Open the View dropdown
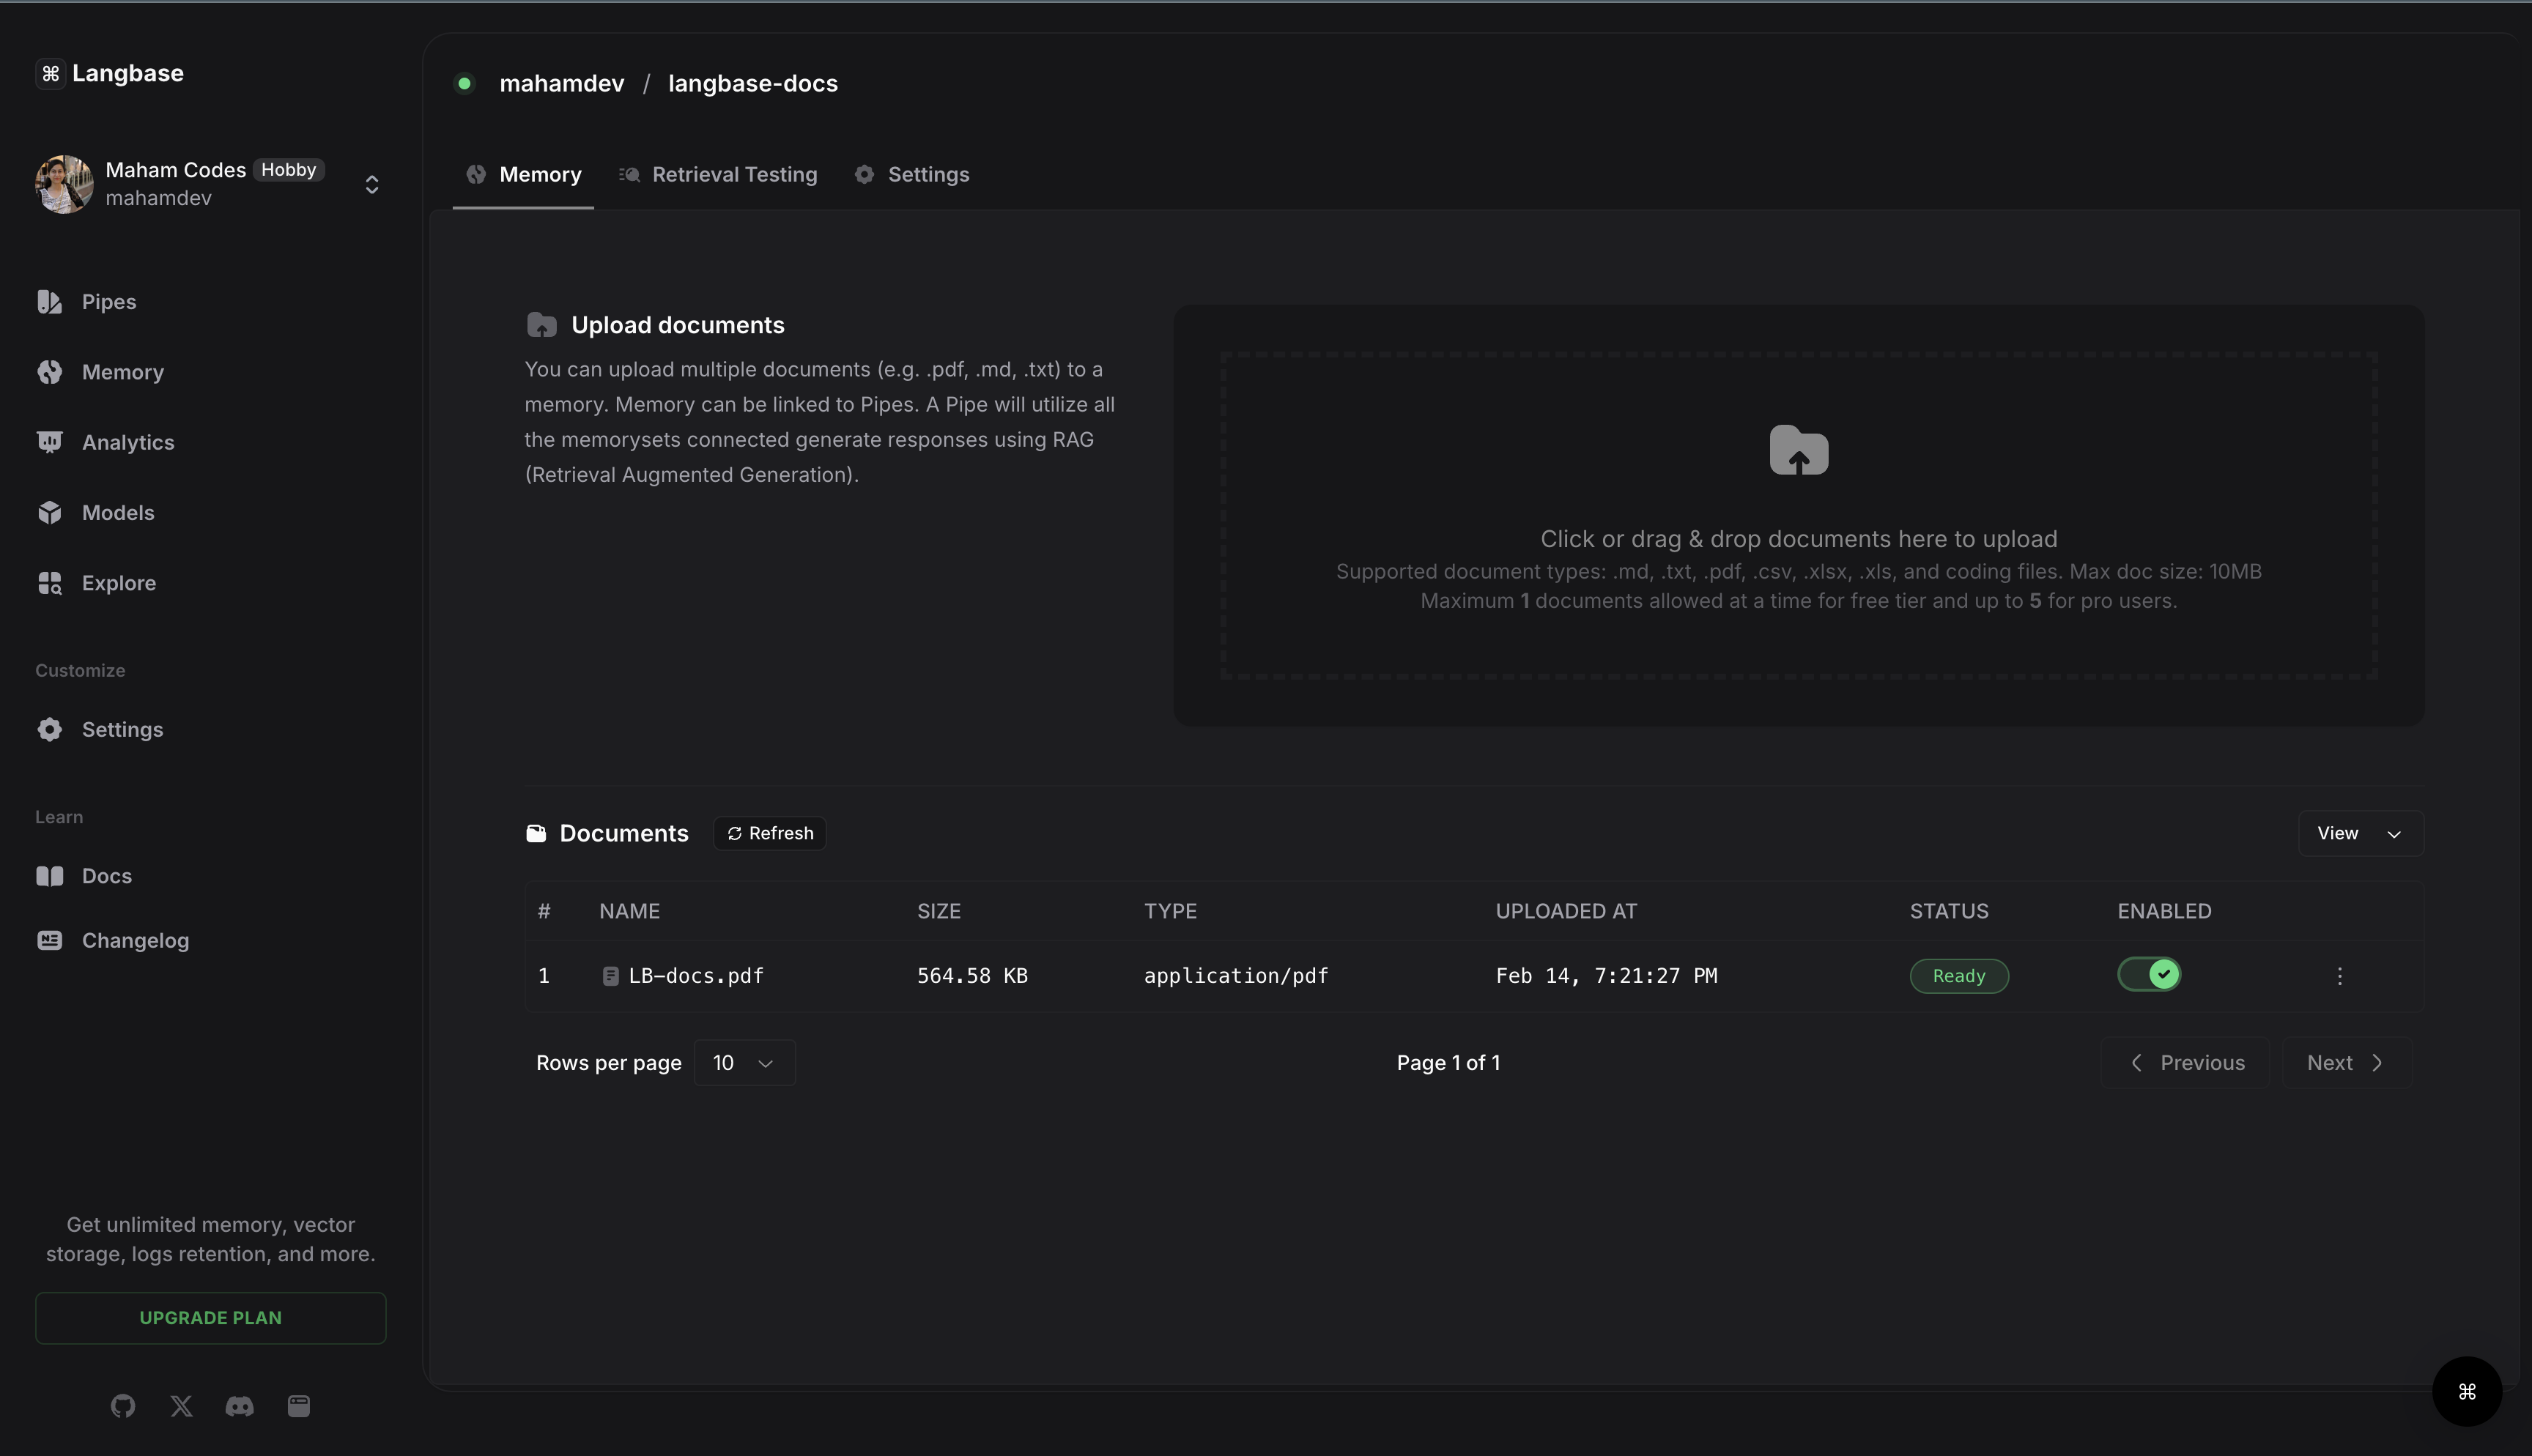This screenshot has height=1456, width=2532. pos(2360,833)
